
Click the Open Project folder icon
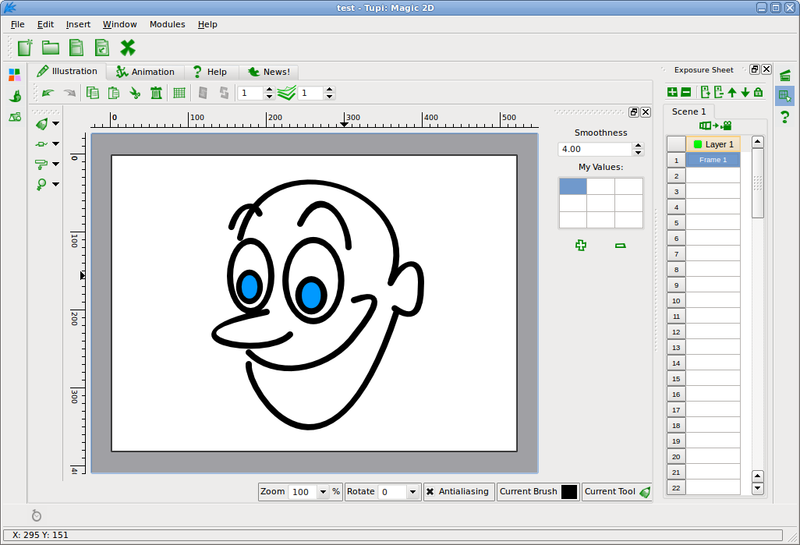pos(50,47)
